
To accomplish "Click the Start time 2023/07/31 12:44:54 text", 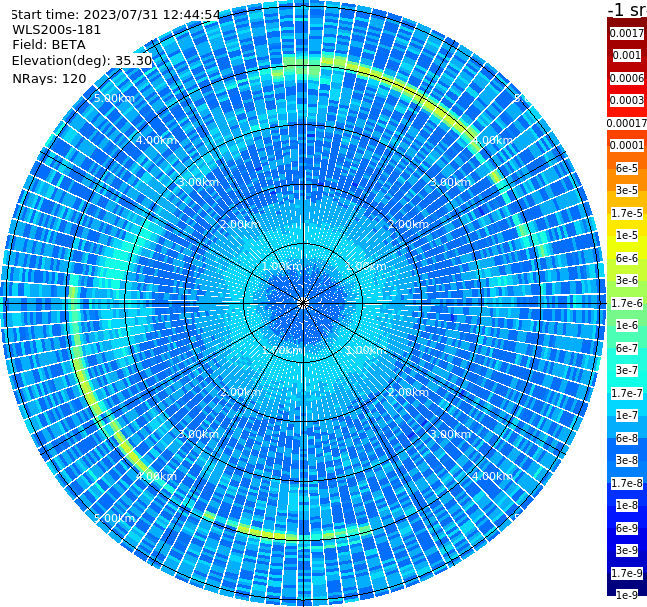I will [116, 14].
